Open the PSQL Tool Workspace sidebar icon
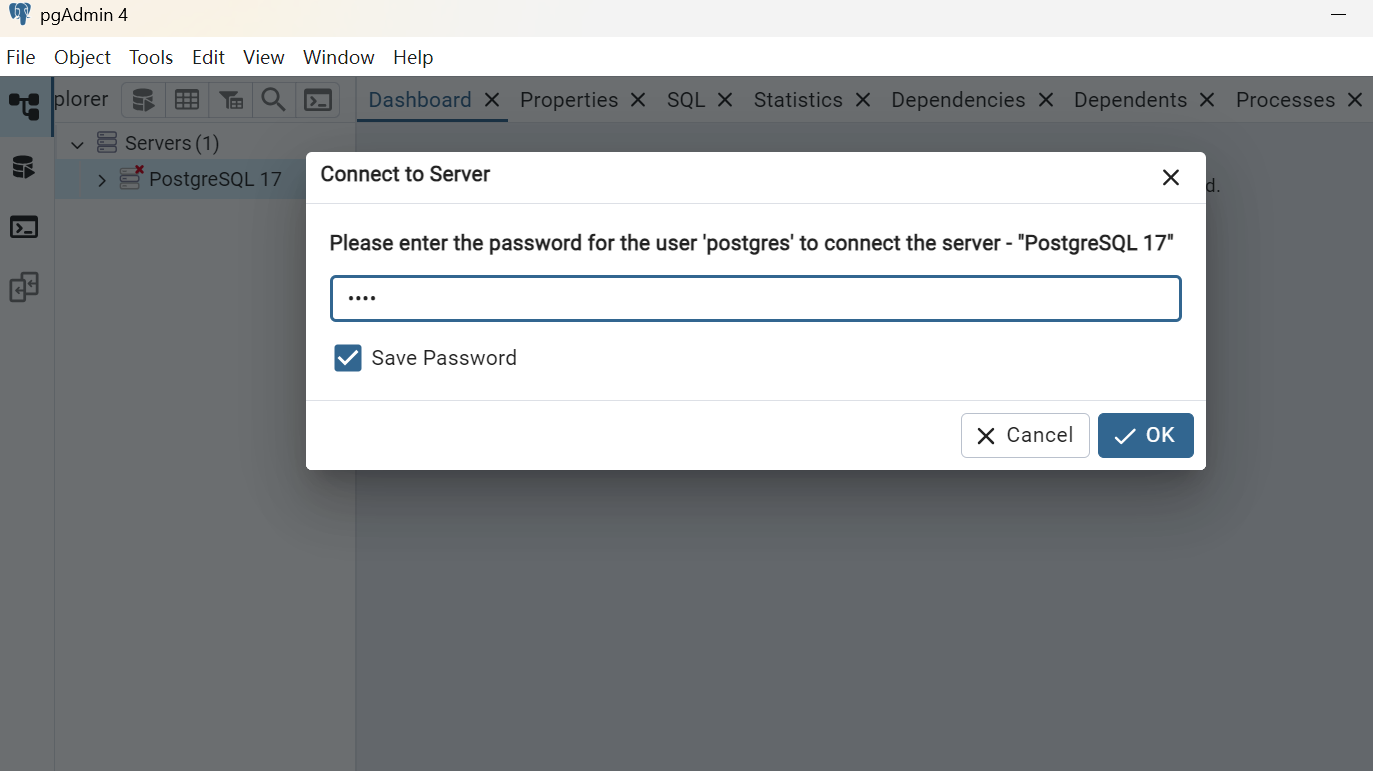Screen dimensions: 1373x771 click(x=24, y=227)
